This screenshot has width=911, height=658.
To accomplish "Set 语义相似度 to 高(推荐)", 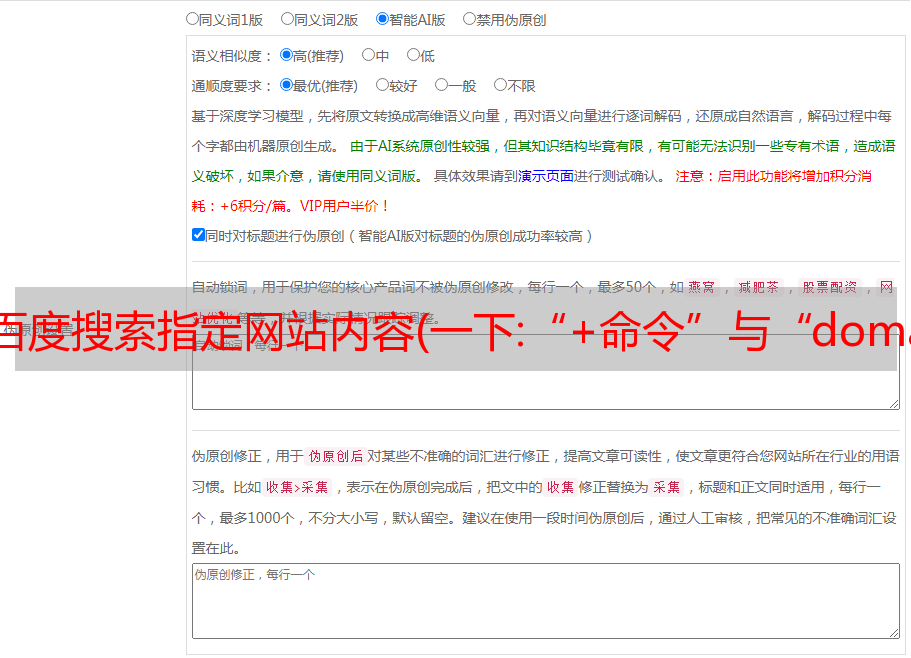I will [286, 55].
